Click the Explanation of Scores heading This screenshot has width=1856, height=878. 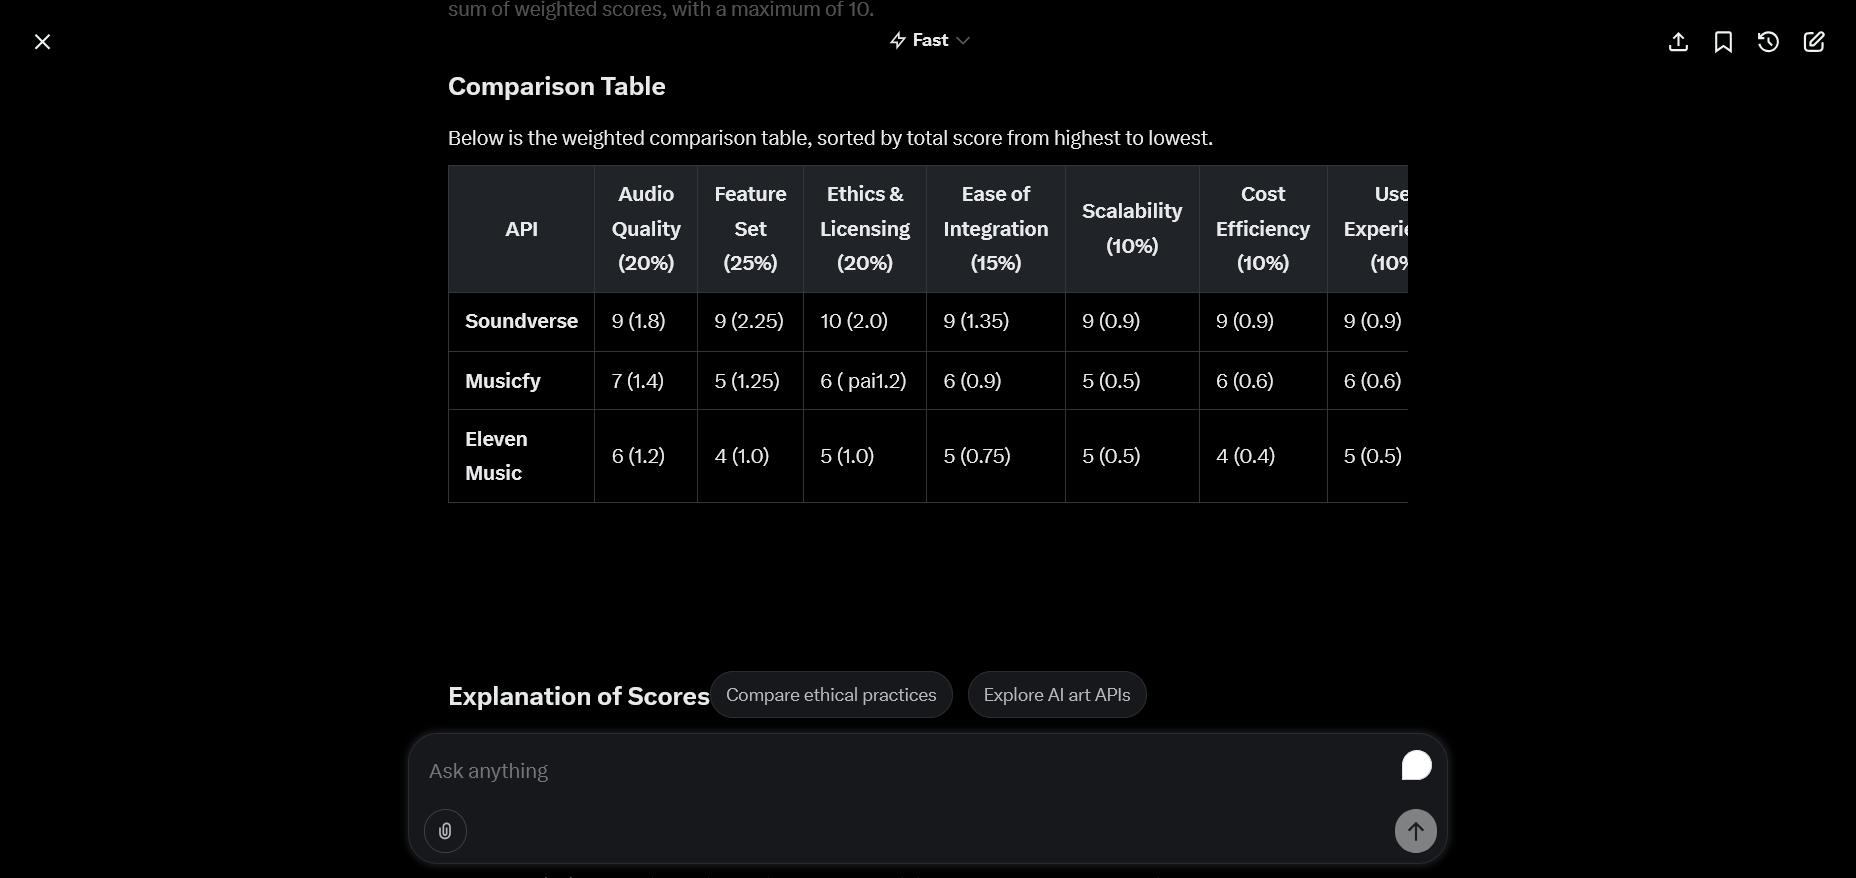[579, 696]
